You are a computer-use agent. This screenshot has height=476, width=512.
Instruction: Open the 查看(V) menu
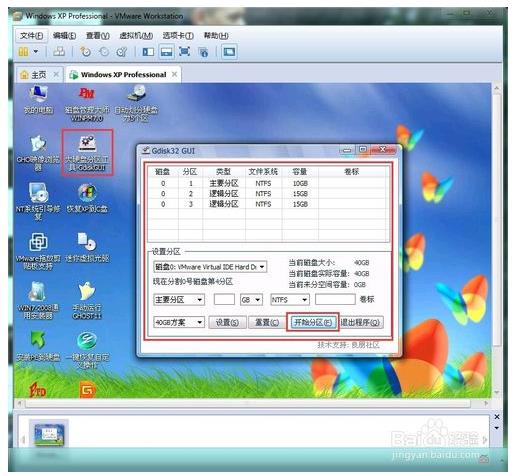click(x=98, y=35)
